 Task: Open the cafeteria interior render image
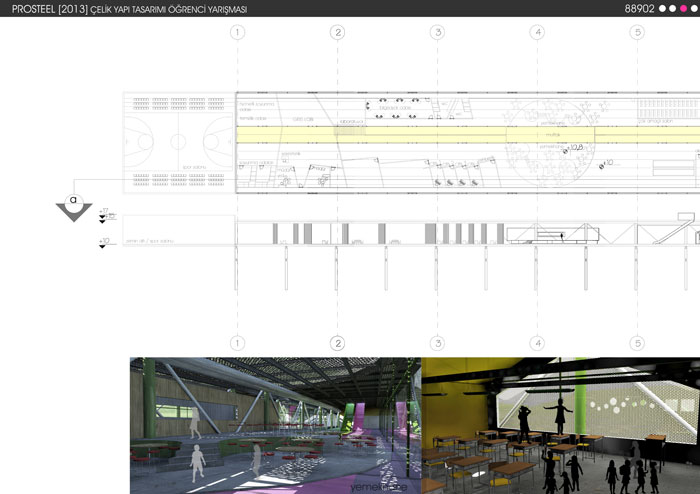(275, 425)
